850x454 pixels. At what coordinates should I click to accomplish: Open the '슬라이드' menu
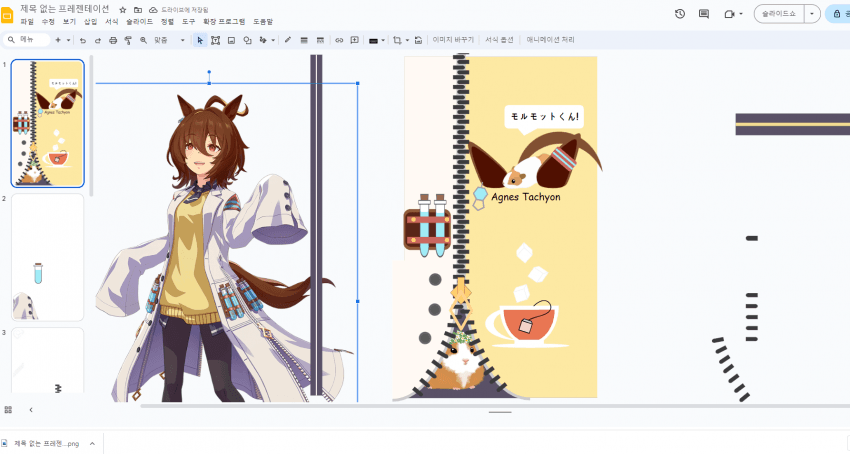click(x=139, y=22)
